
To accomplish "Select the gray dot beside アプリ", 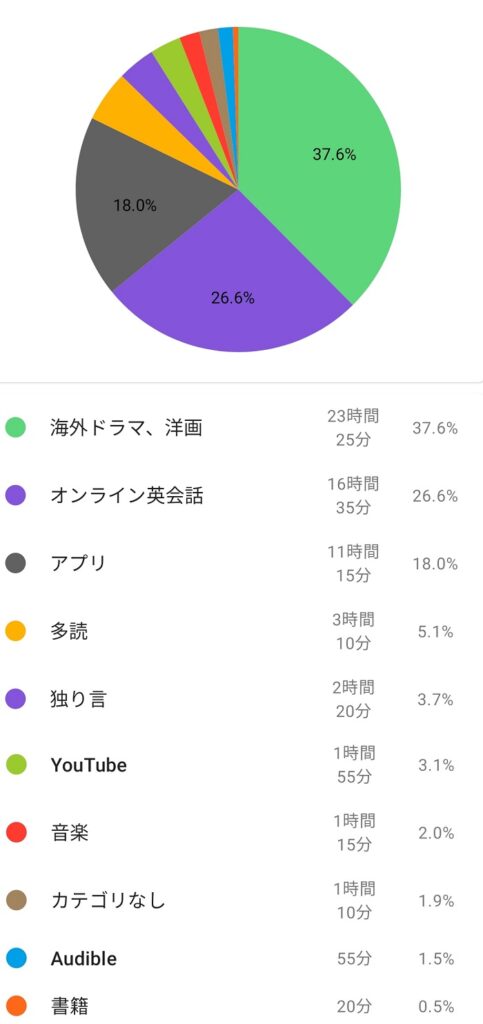I will pos(16,564).
